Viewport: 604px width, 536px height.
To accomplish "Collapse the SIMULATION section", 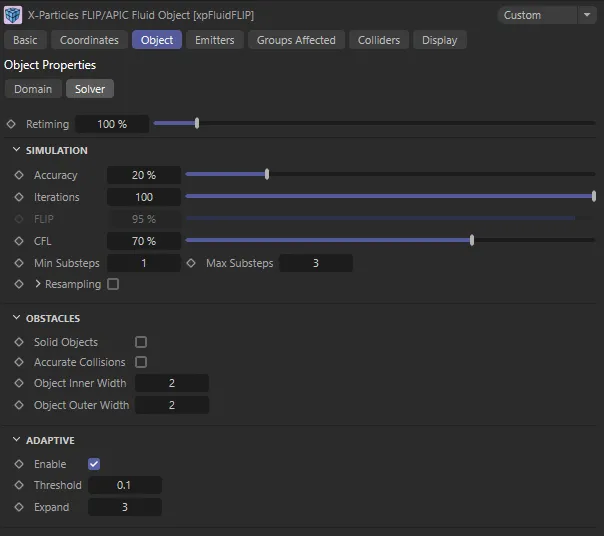I will click(x=17, y=150).
